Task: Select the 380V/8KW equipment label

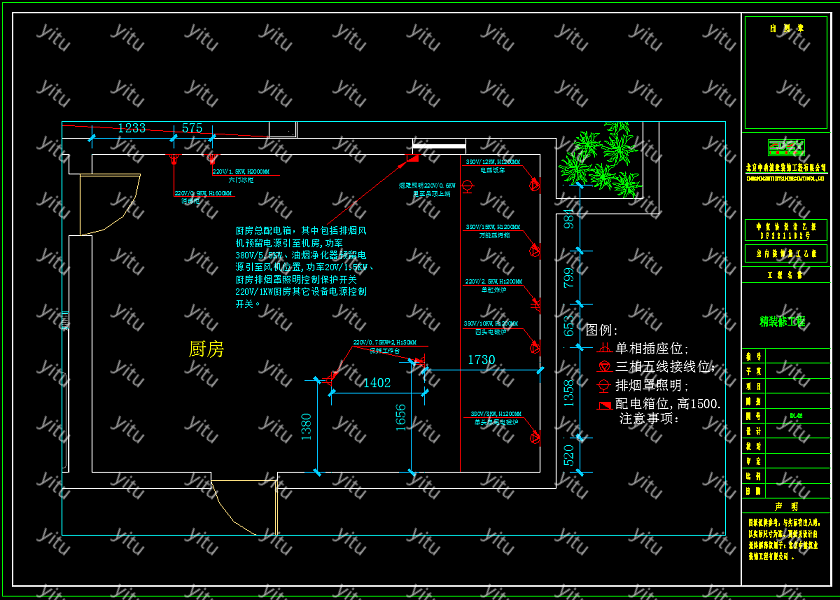Action: 496,417
